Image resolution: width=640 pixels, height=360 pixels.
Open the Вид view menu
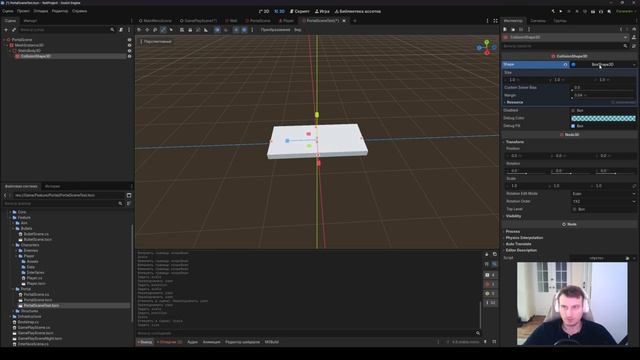(x=298, y=30)
